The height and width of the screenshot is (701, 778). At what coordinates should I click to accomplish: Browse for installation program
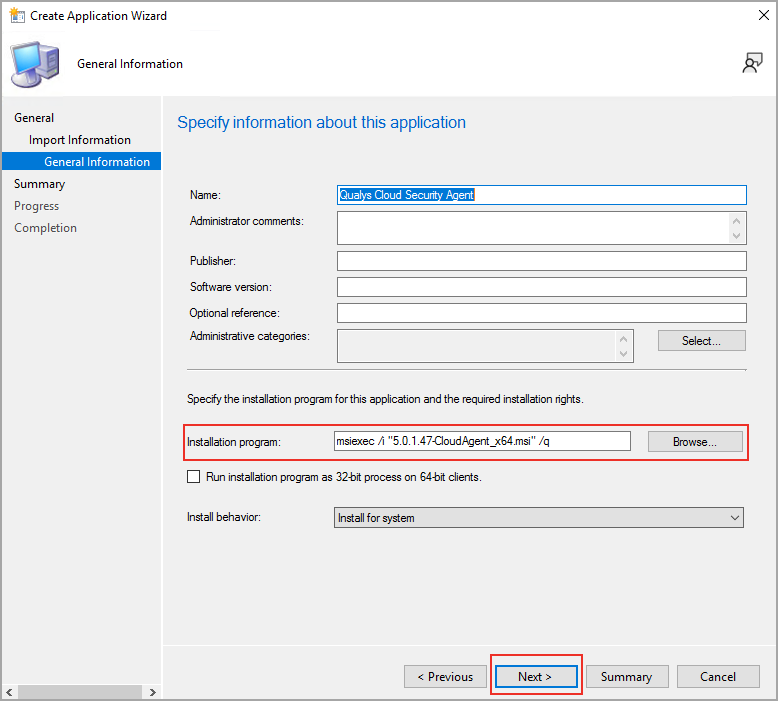695,442
